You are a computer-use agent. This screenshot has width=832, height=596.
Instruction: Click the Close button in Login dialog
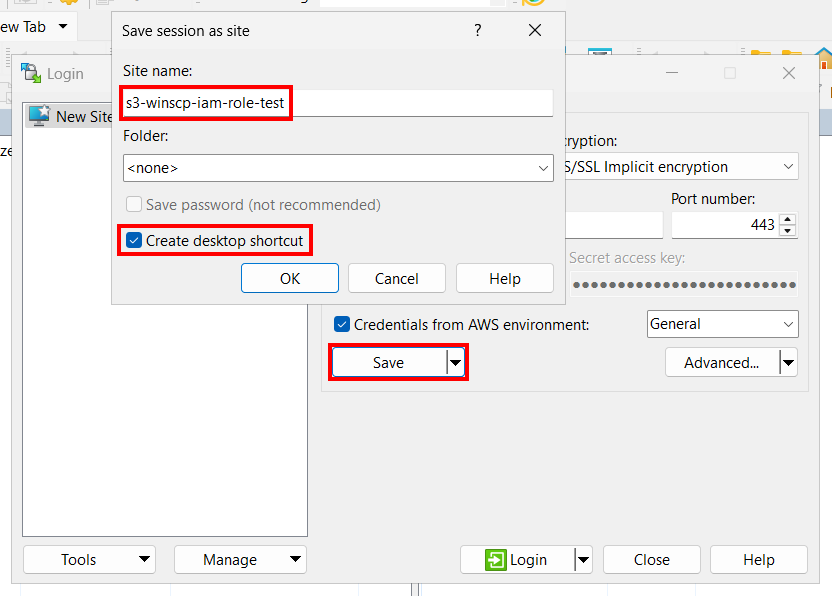(x=652, y=560)
